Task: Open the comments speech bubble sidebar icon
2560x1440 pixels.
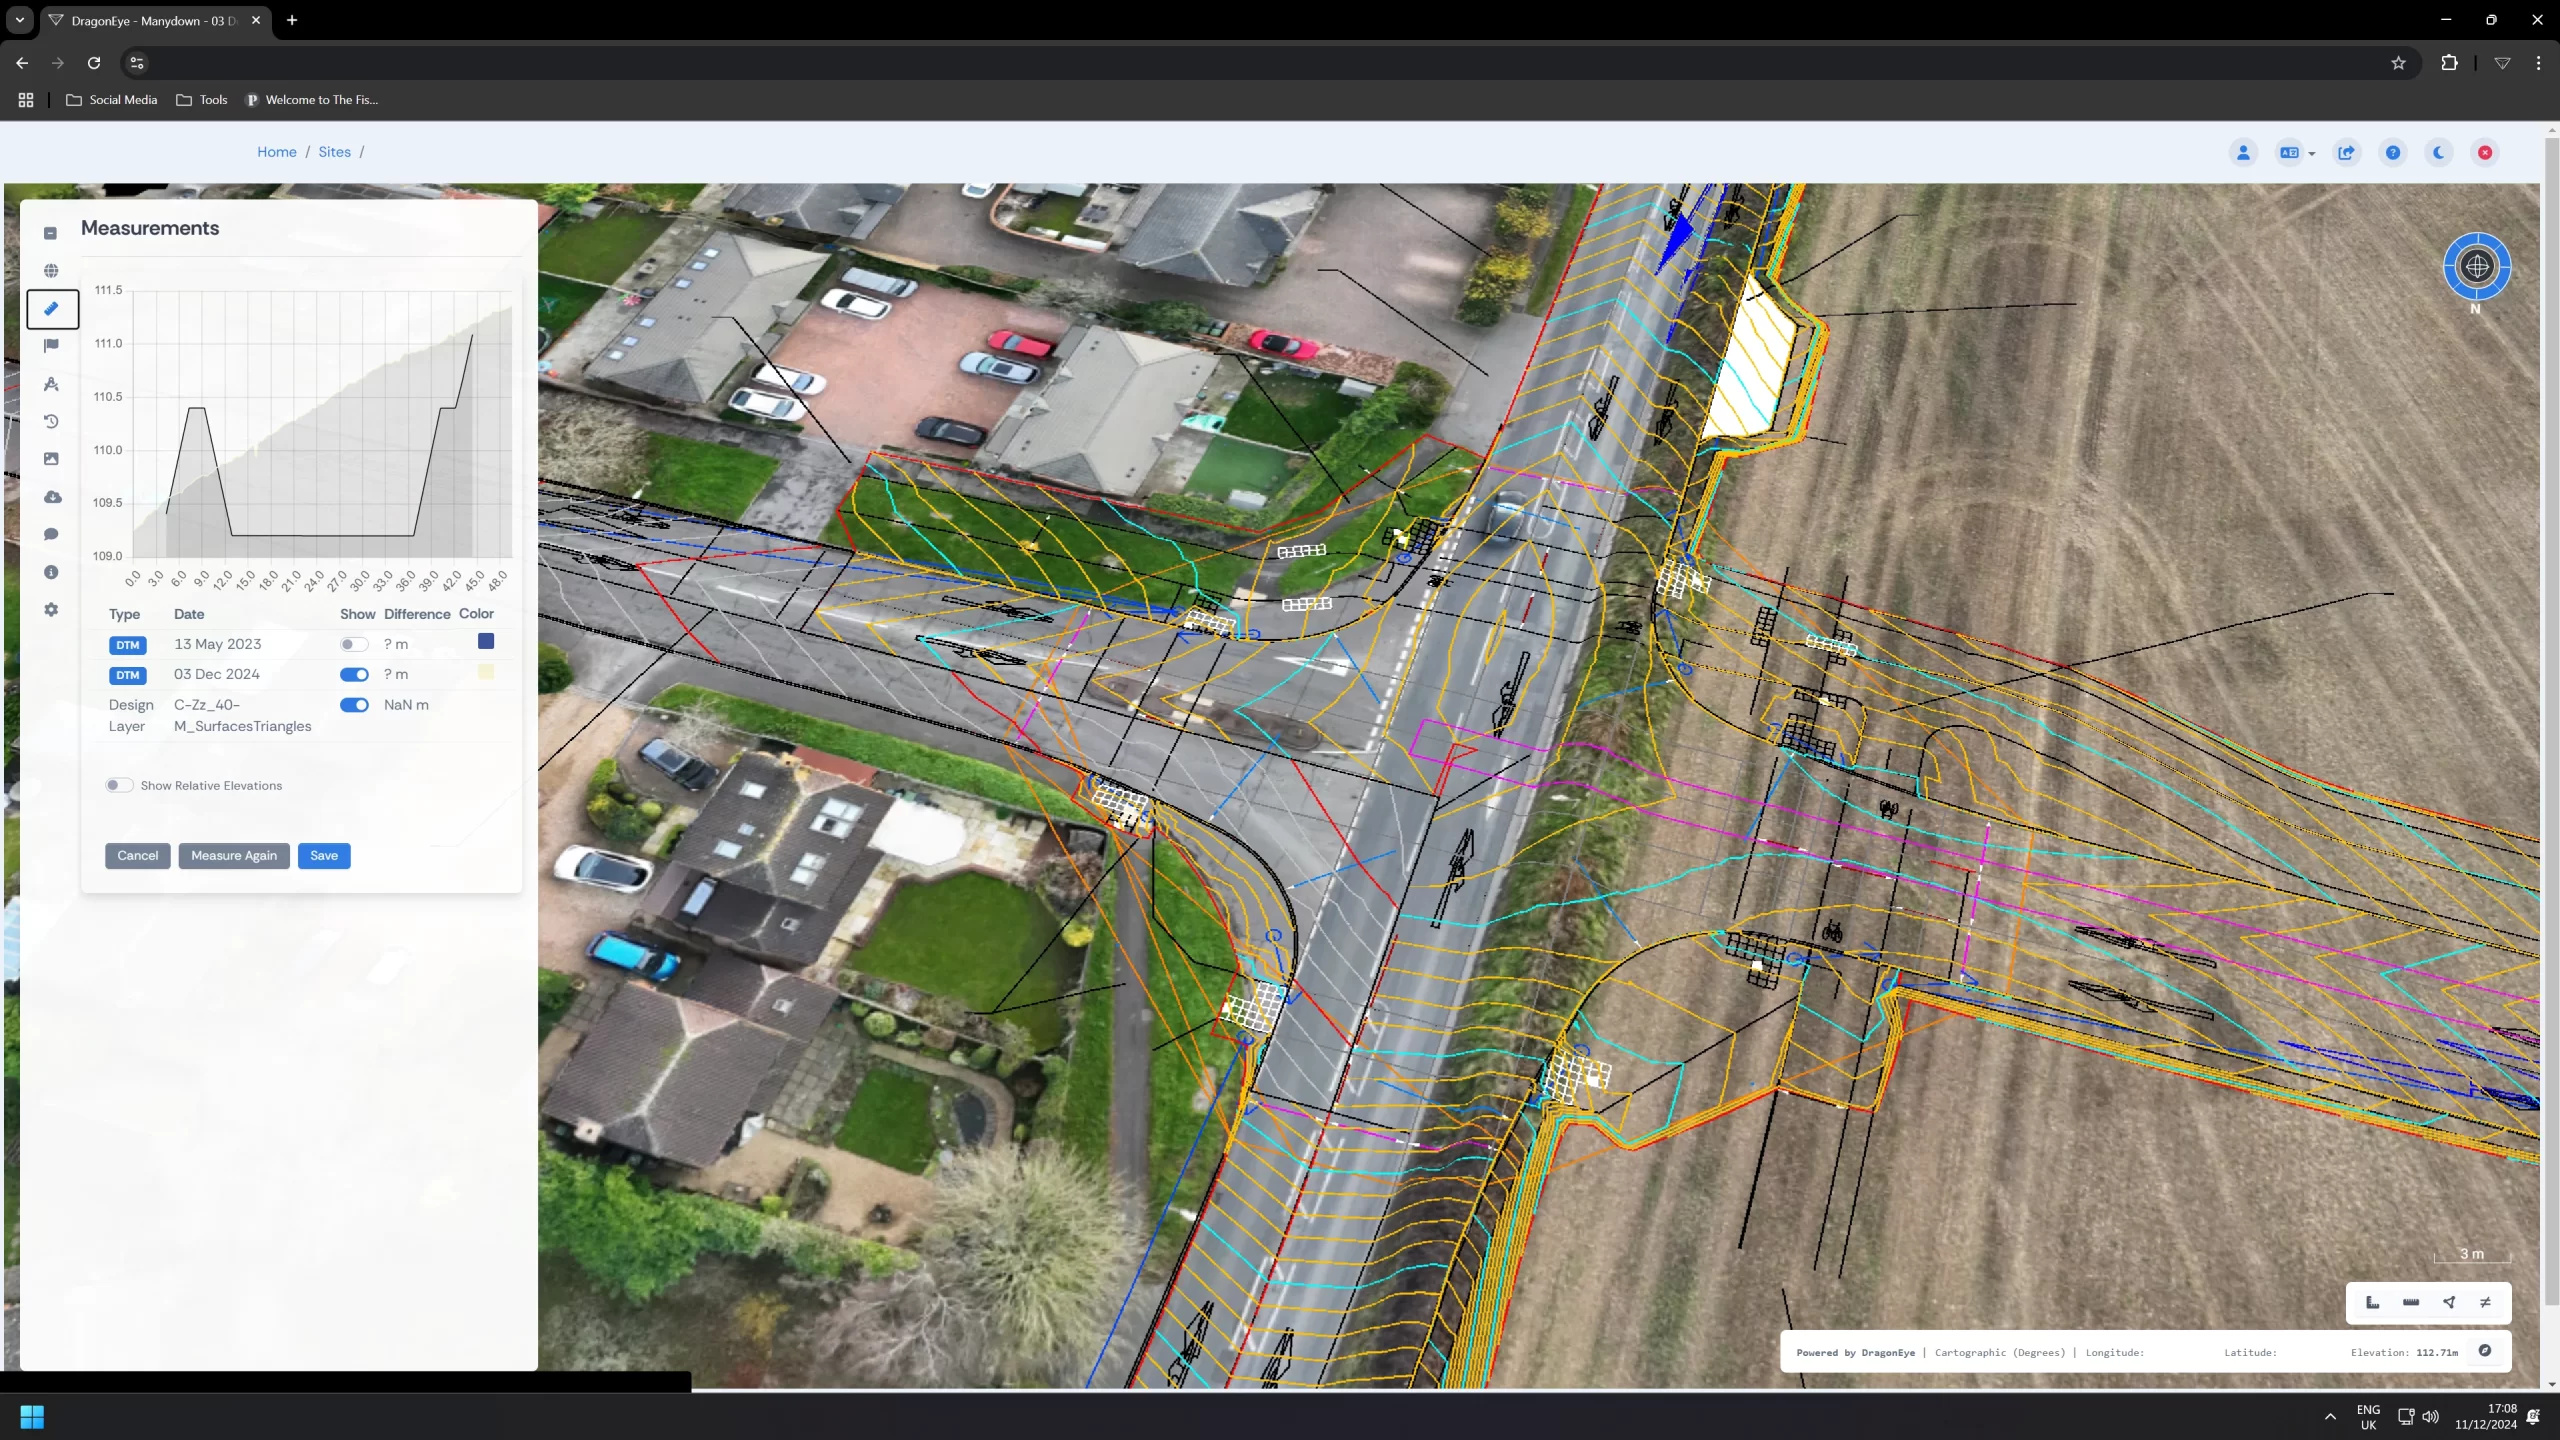Action: [51, 534]
